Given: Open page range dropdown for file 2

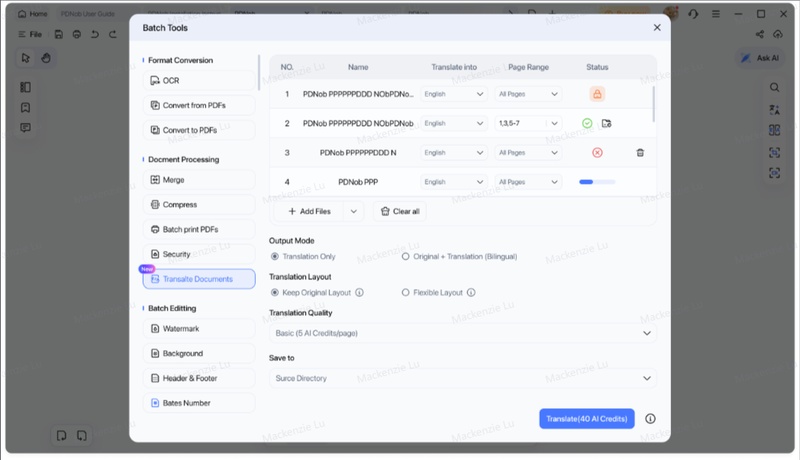Looking at the screenshot, I should tap(555, 123).
